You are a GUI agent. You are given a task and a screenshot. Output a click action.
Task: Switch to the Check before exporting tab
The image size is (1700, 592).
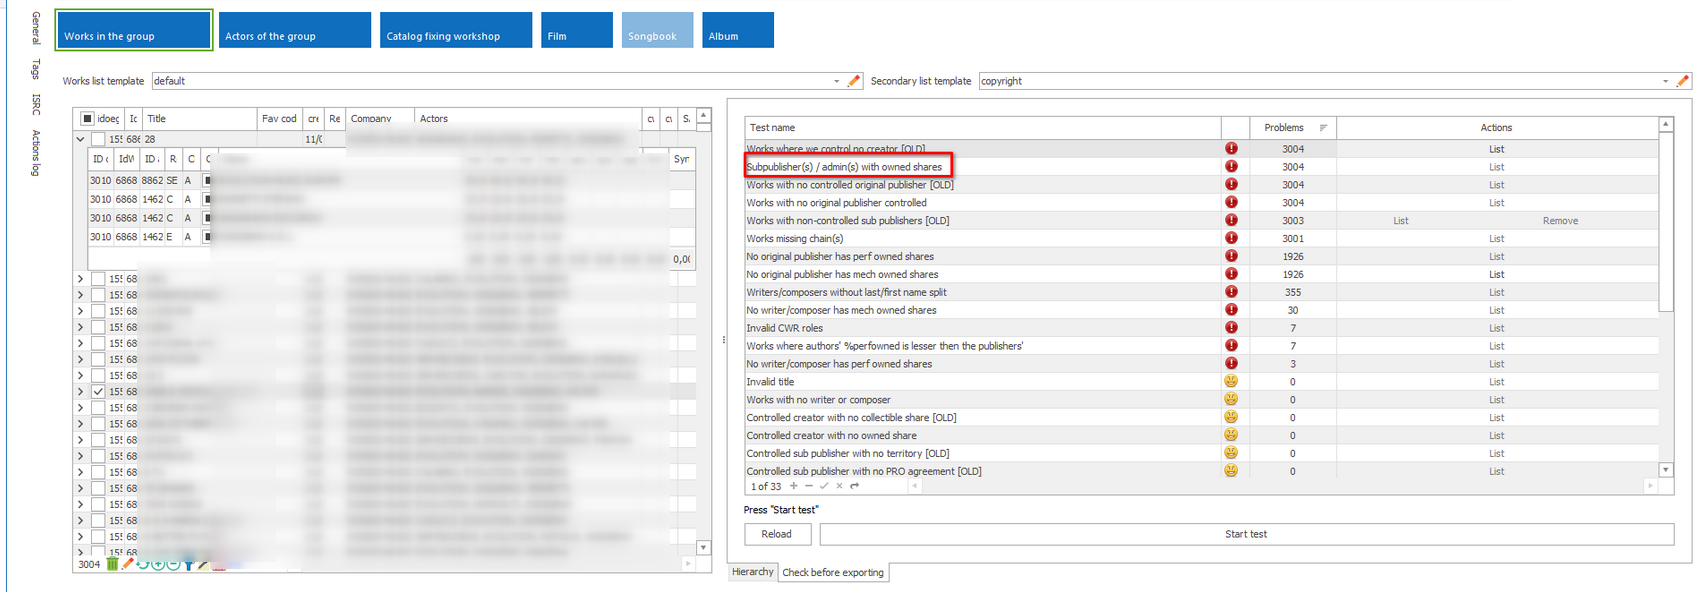(x=832, y=573)
